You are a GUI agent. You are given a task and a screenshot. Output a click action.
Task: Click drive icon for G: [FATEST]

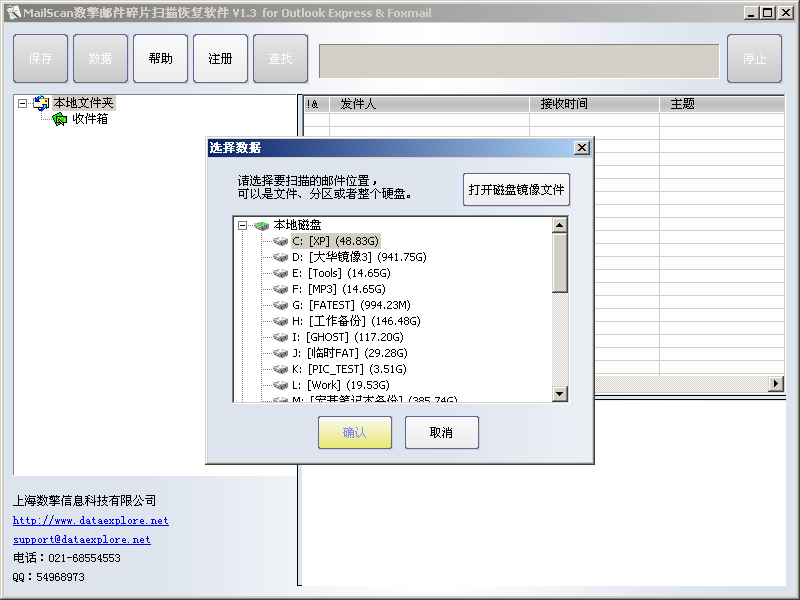[280, 305]
